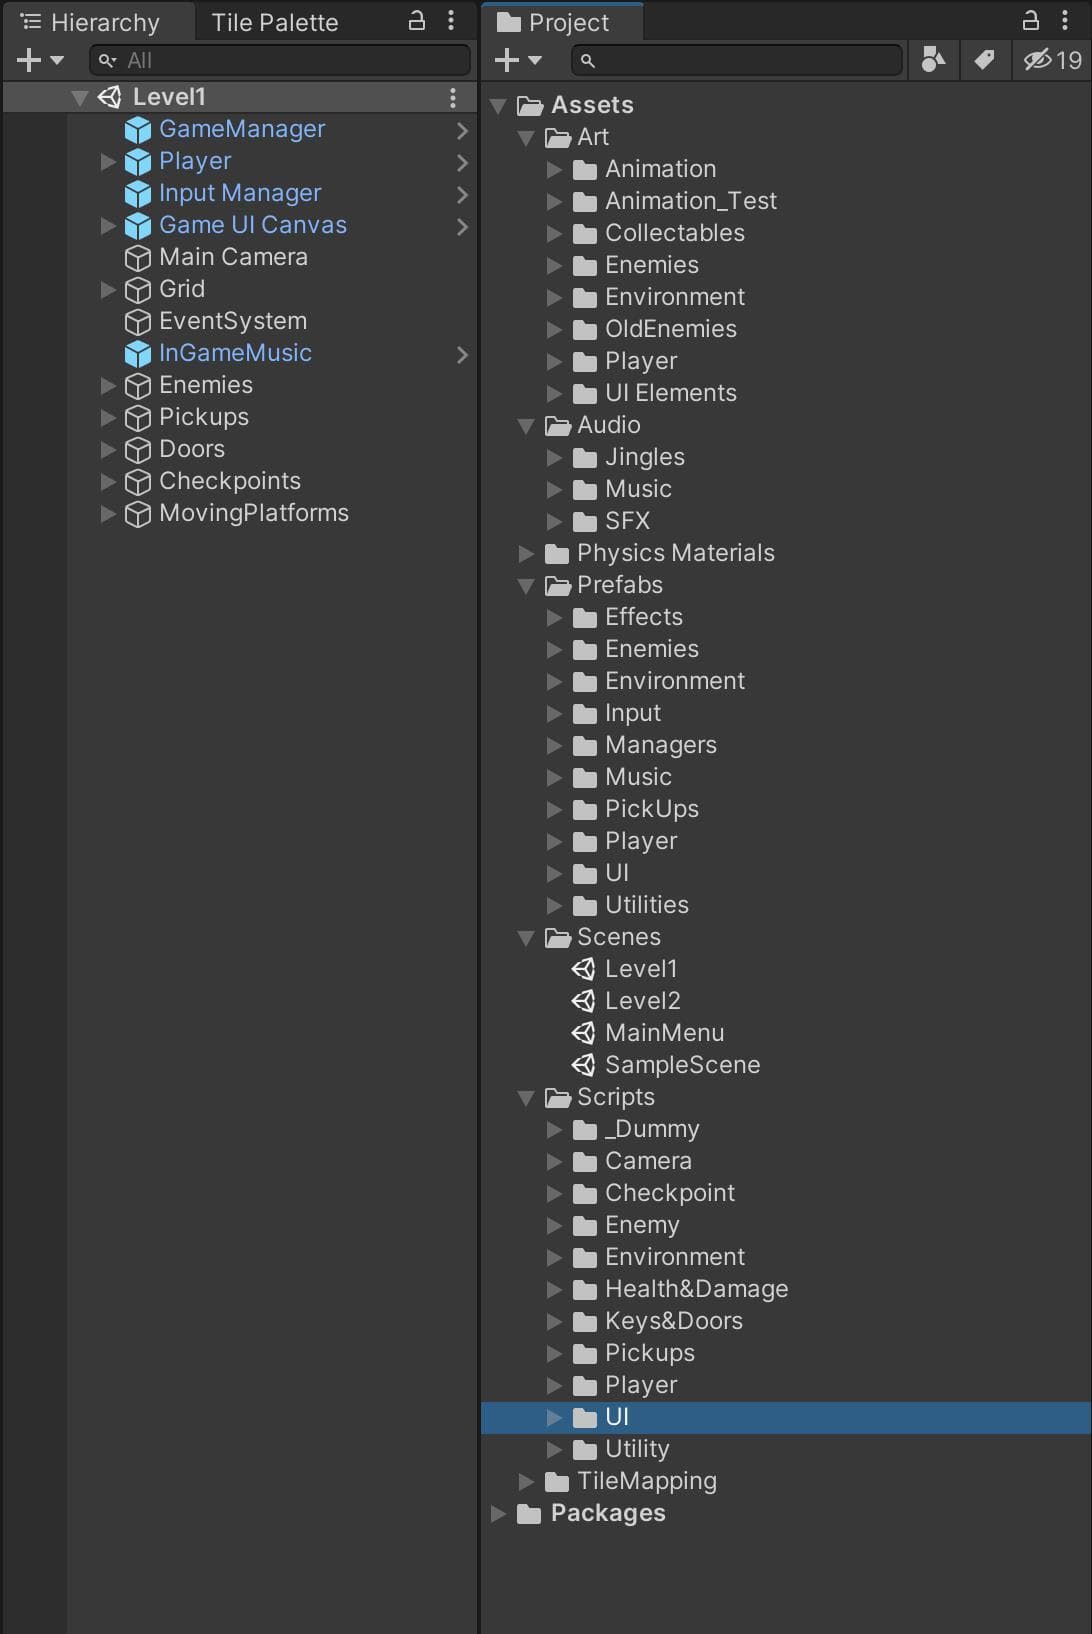Image resolution: width=1092 pixels, height=1634 pixels.
Task: Click the InGameMusic prefab cube icon
Action: coord(137,354)
